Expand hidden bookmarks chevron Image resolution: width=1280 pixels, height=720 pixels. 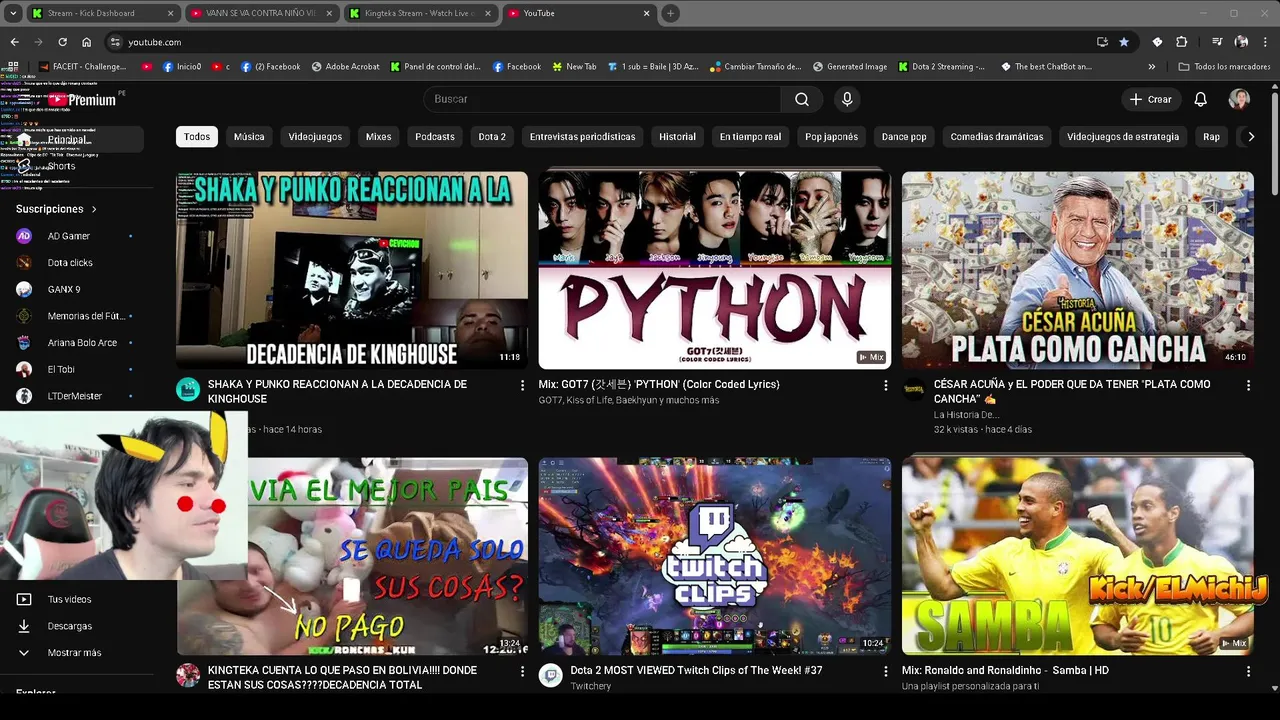coord(1152,67)
